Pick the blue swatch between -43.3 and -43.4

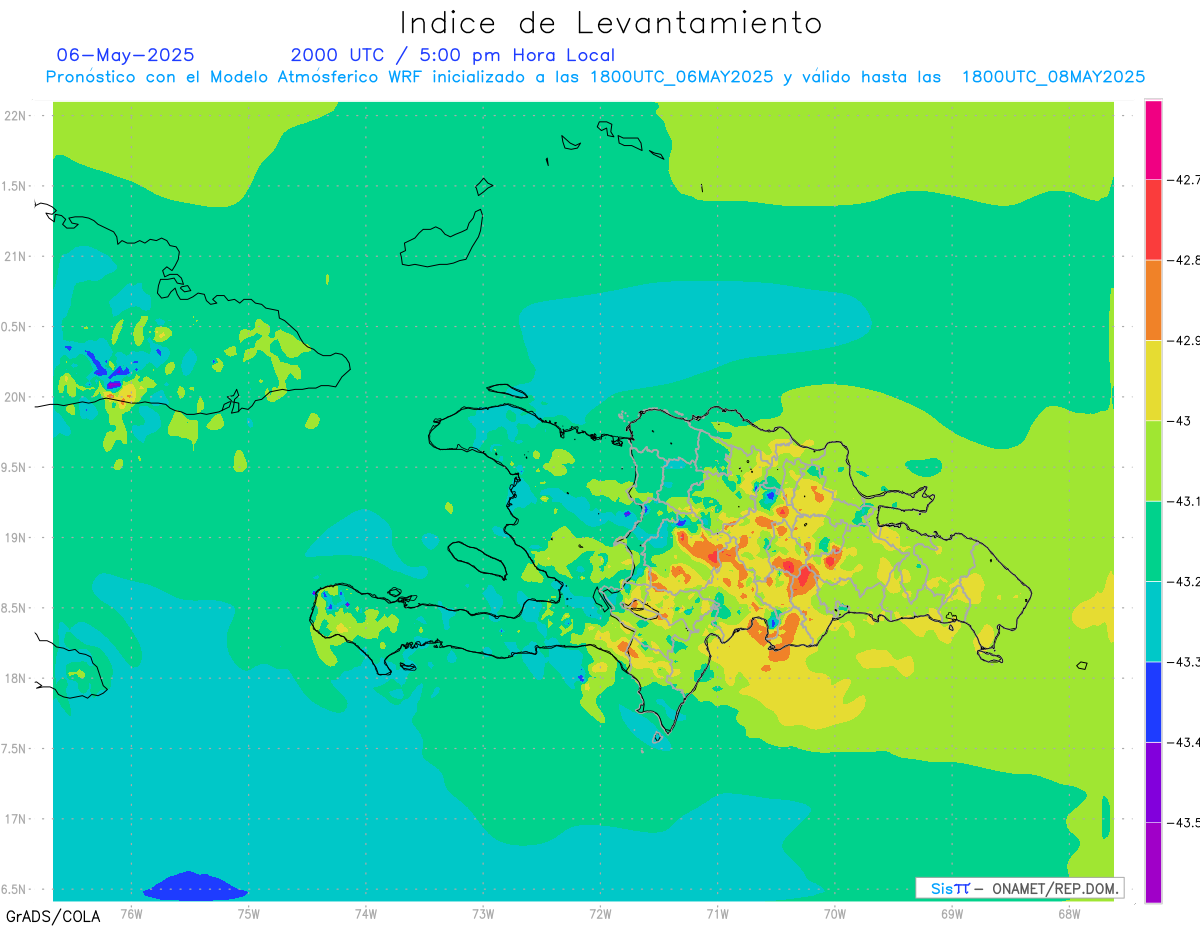[1153, 702]
